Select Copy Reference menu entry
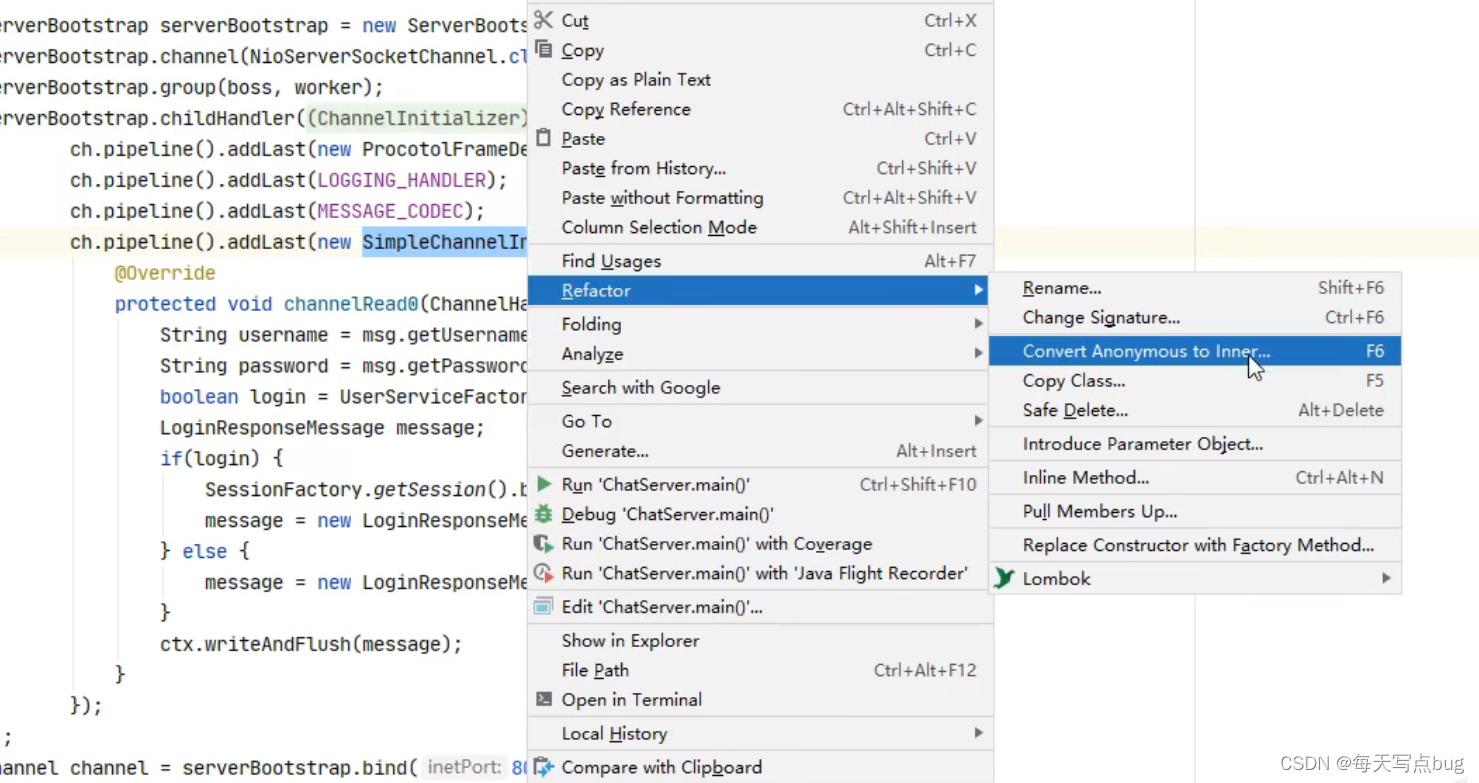The height and width of the screenshot is (783, 1479). [x=760, y=109]
